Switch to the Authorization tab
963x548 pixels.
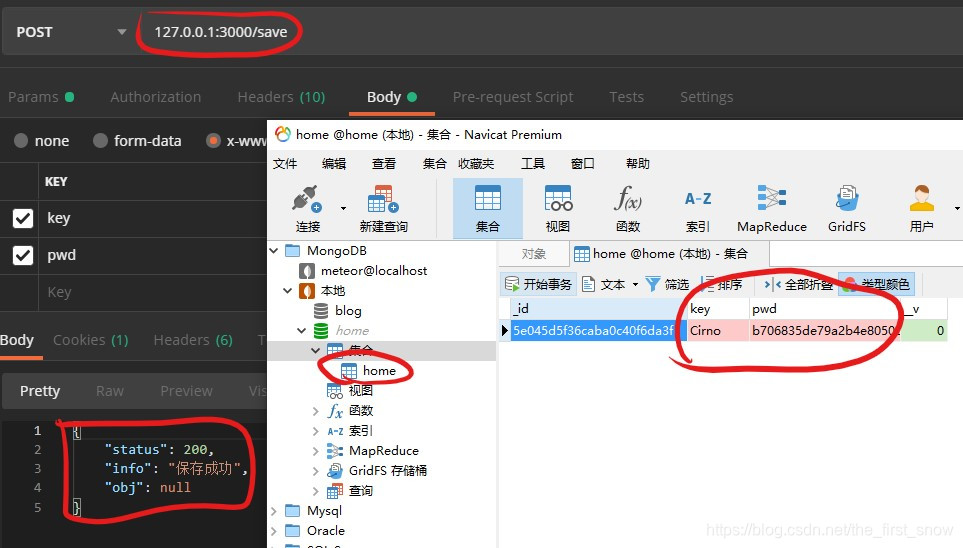pyautogui.click(x=155, y=97)
